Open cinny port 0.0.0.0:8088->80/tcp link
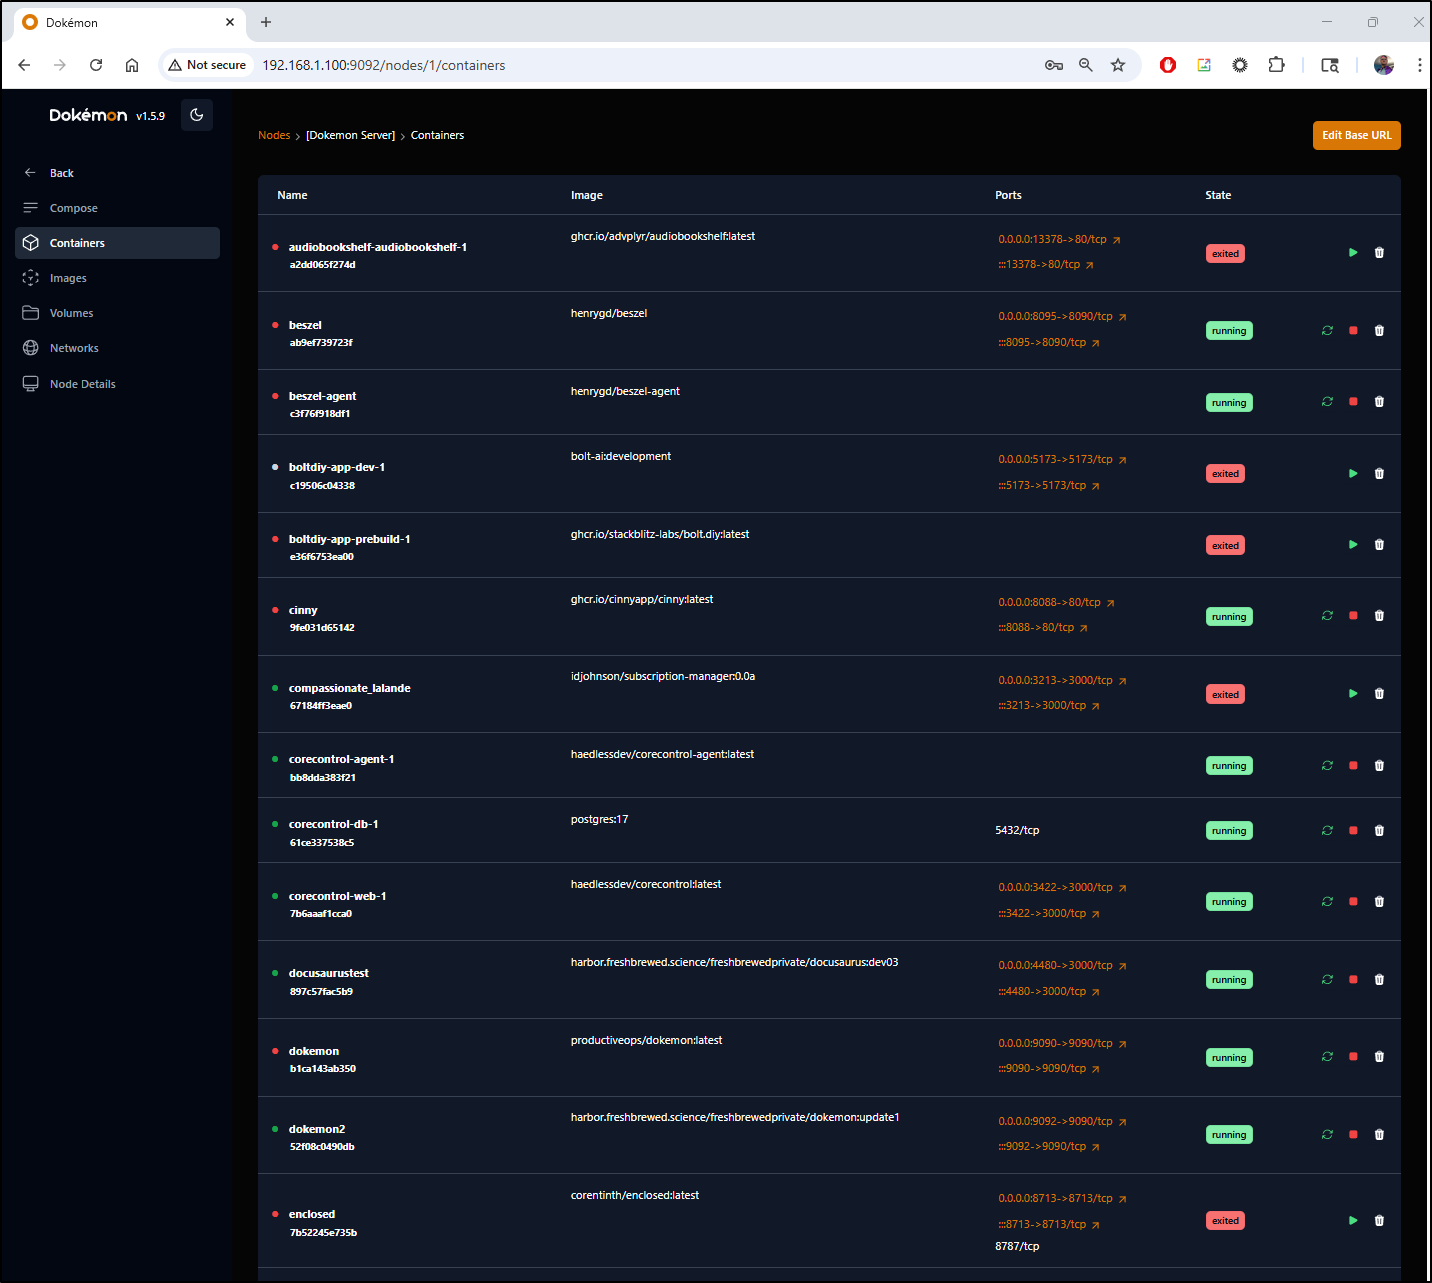Viewport: 1432px width, 1283px height. pyautogui.click(x=1056, y=603)
